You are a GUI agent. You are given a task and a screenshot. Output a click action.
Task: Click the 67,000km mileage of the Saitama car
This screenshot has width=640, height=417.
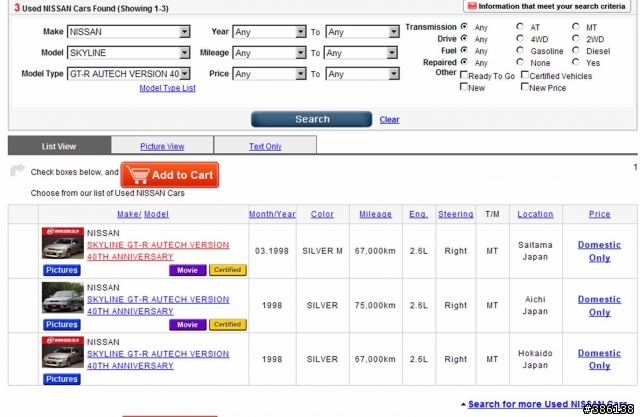pos(375,251)
